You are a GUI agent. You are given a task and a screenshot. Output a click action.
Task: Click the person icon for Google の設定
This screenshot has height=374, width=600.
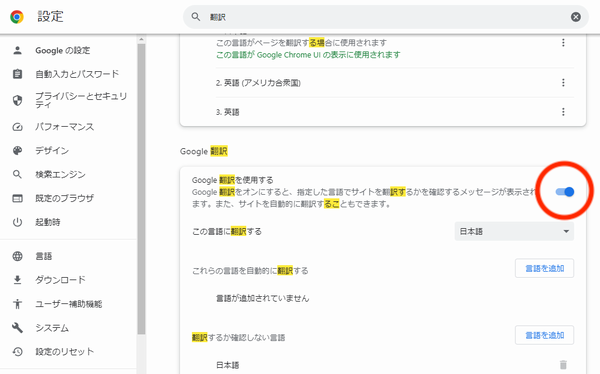pos(17,50)
